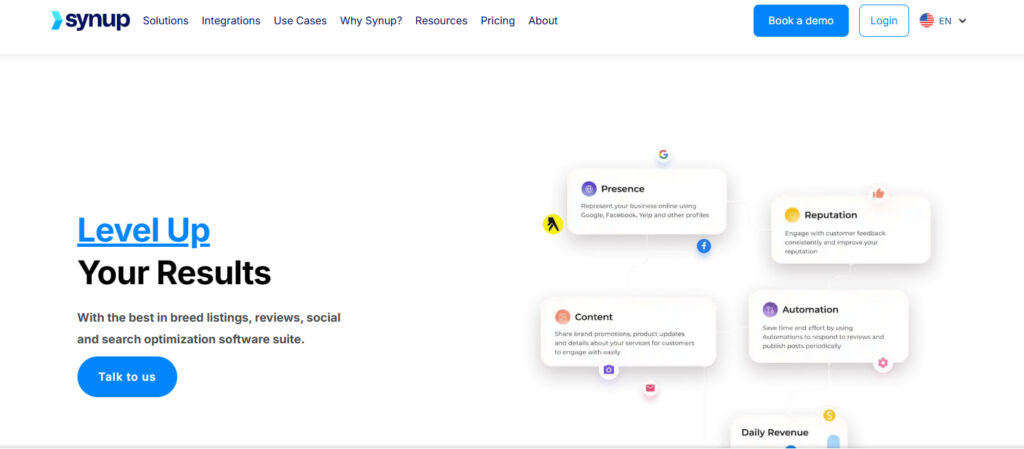Select the Automation feature card title

810,309
